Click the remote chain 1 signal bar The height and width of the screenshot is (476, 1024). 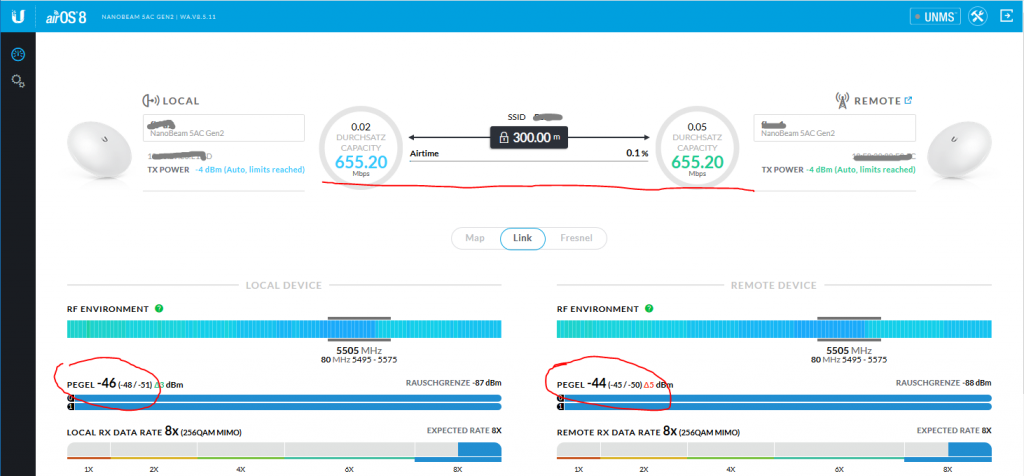coord(774,406)
